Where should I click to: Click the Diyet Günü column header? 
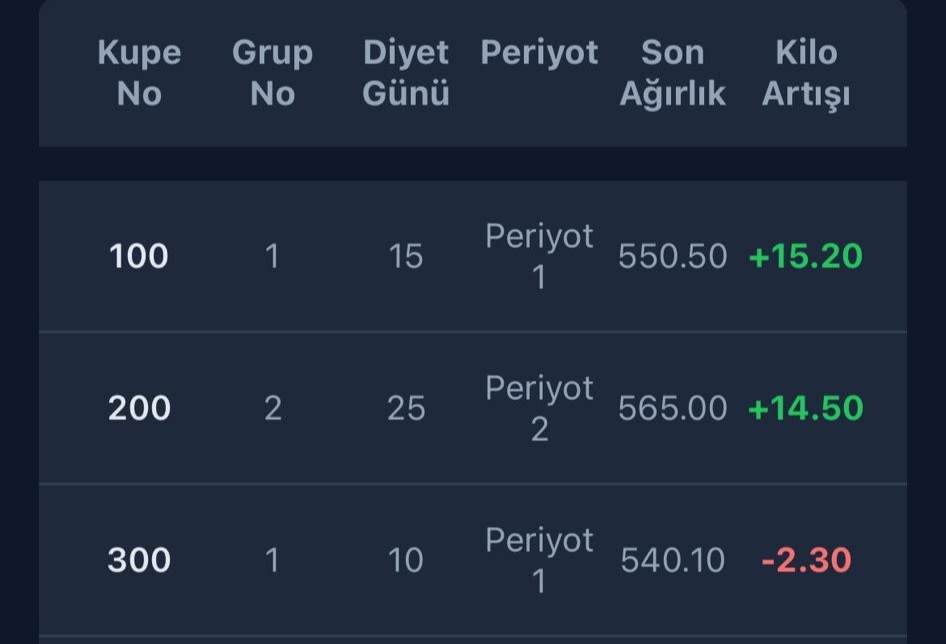click(406, 73)
